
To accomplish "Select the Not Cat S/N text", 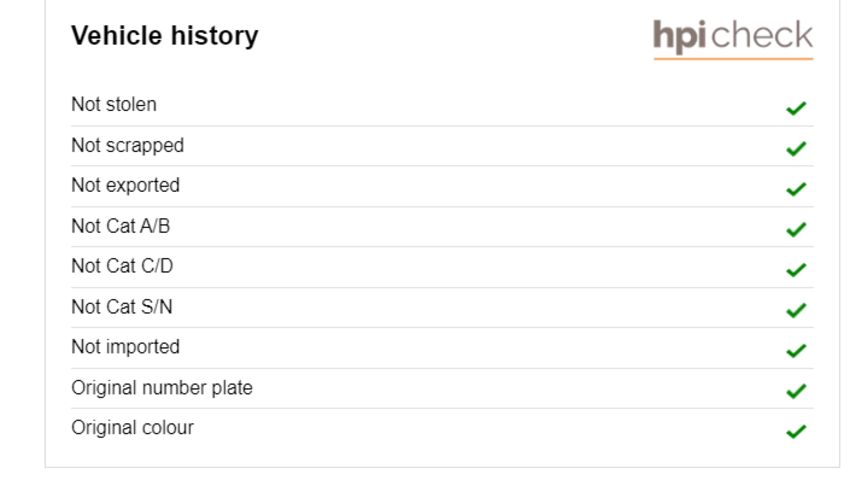I will pyautogui.click(x=121, y=306).
